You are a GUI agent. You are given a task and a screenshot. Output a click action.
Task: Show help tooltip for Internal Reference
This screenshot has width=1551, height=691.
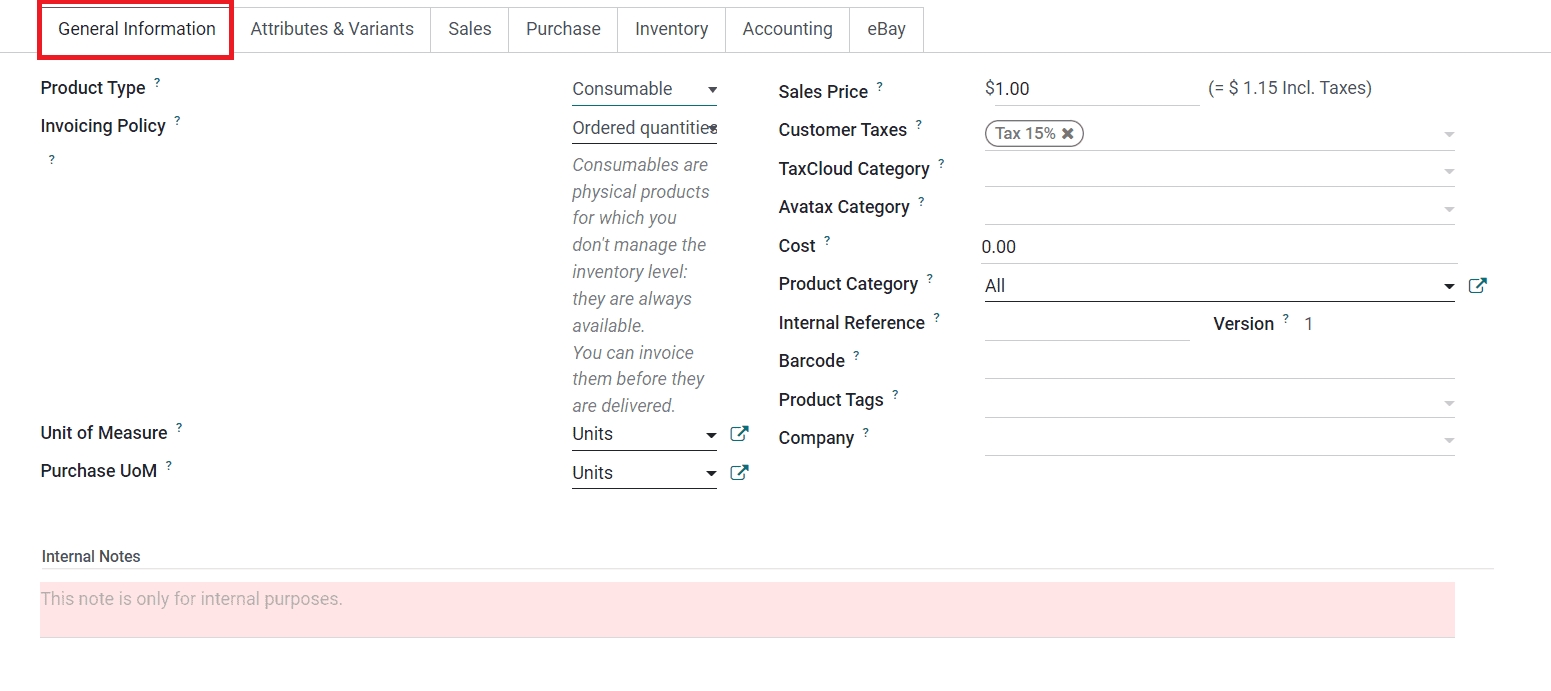coord(937,318)
